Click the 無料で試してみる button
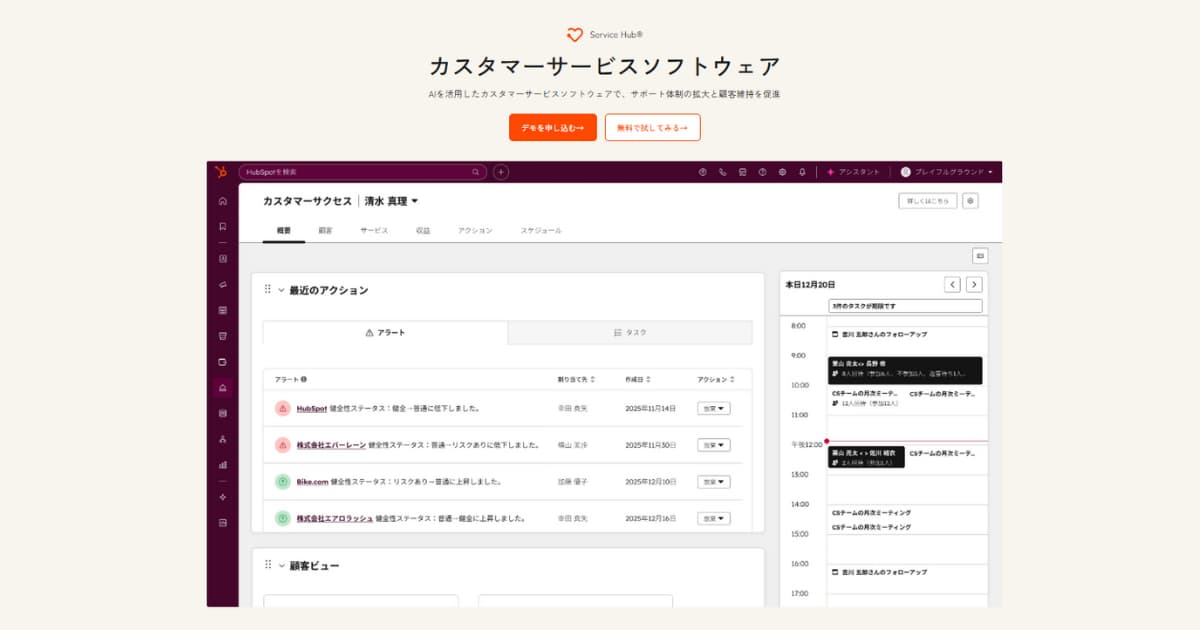 tap(652, 128)
